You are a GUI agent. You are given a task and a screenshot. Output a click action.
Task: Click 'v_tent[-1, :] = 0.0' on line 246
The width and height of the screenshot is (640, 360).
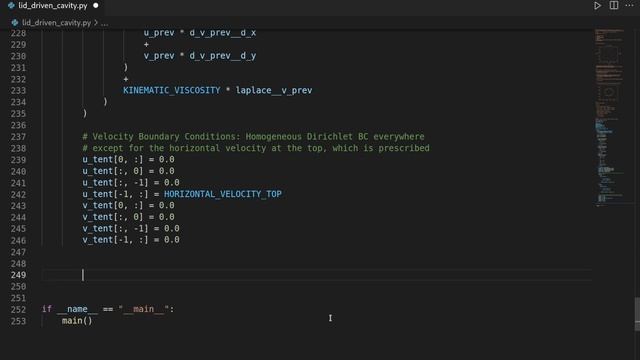pyautogui.click(x=131, y=240)
